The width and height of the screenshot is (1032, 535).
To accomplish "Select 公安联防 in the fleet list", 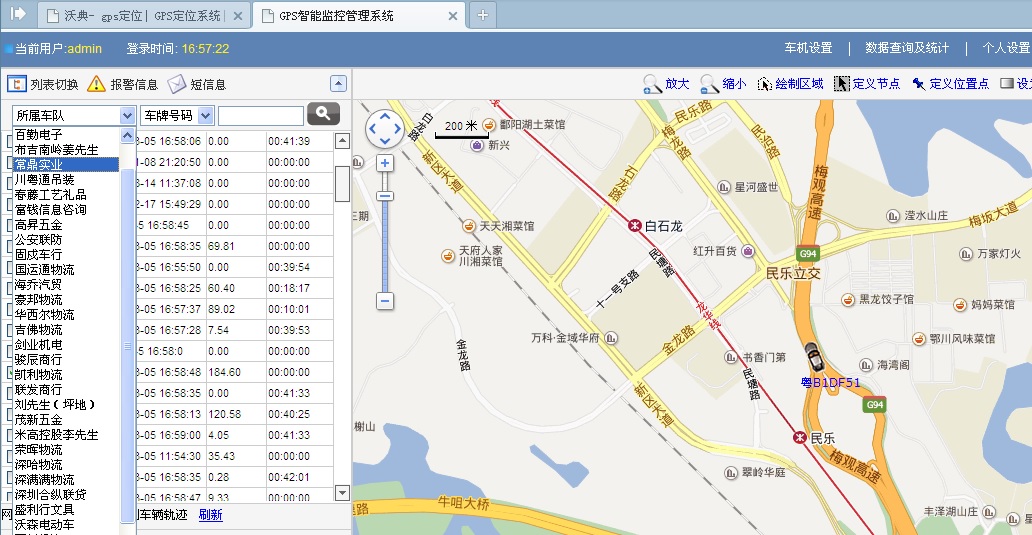I will (66, 240).
